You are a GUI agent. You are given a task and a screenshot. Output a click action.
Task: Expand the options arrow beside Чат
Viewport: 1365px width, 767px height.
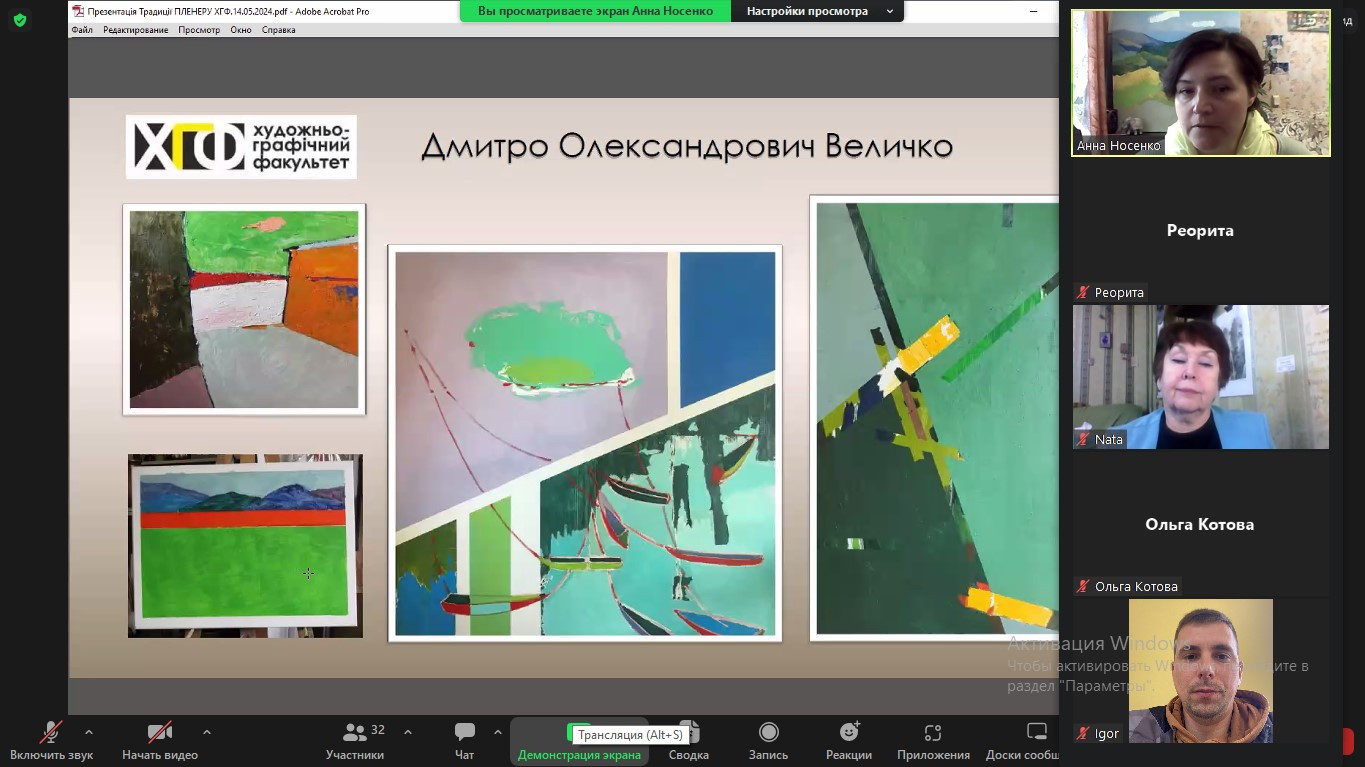click(498, 732)
